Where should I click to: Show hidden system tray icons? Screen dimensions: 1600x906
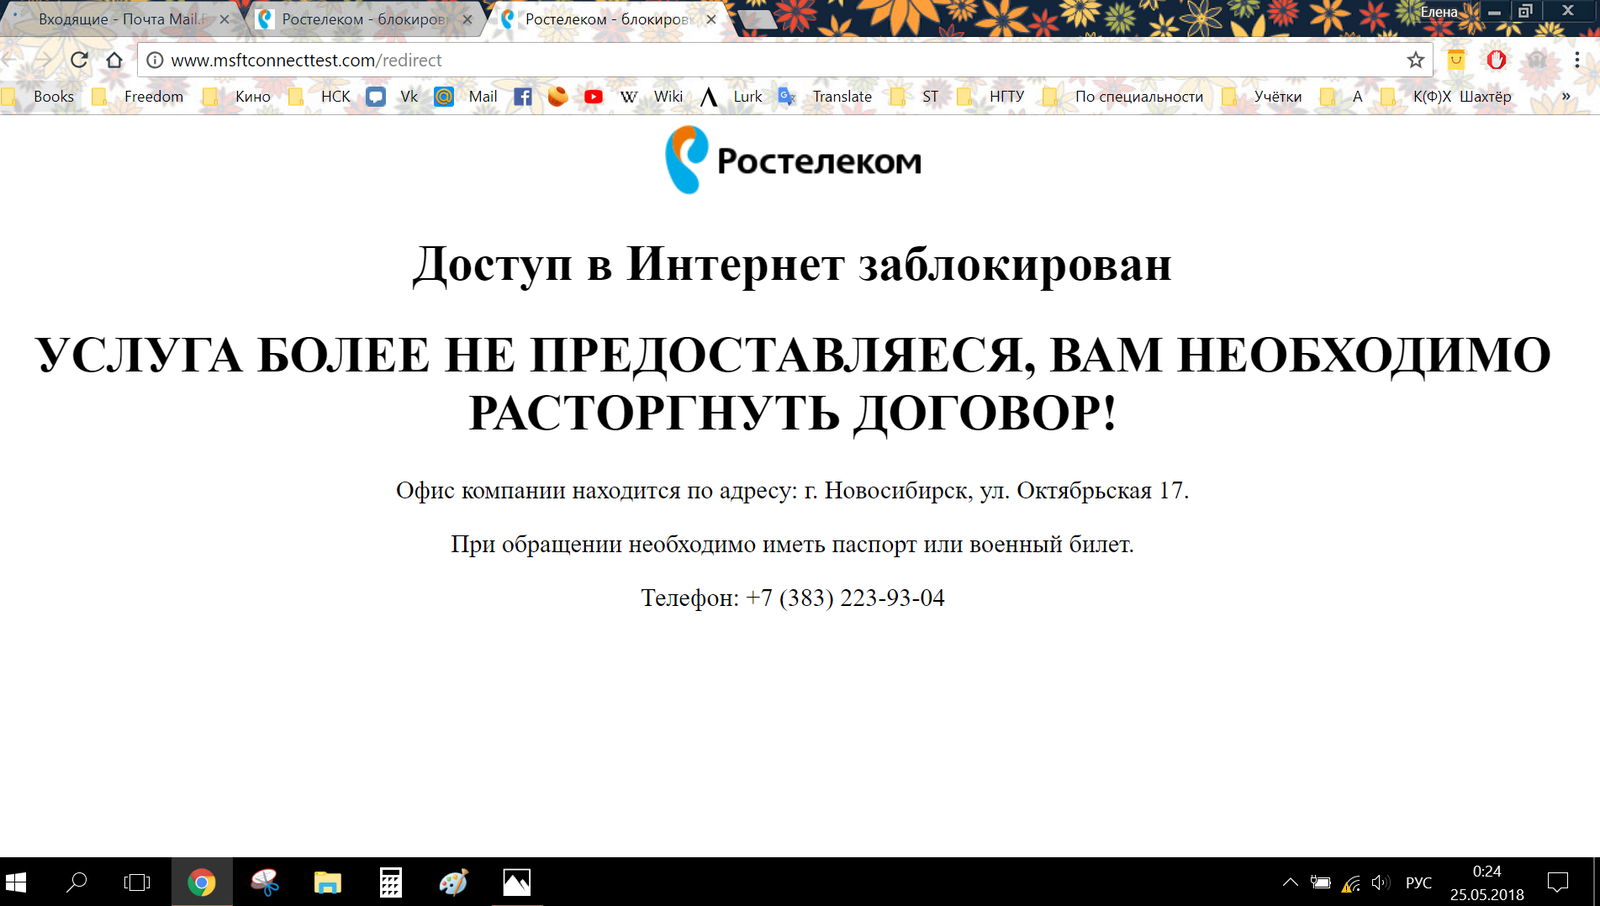[1290, 882]
